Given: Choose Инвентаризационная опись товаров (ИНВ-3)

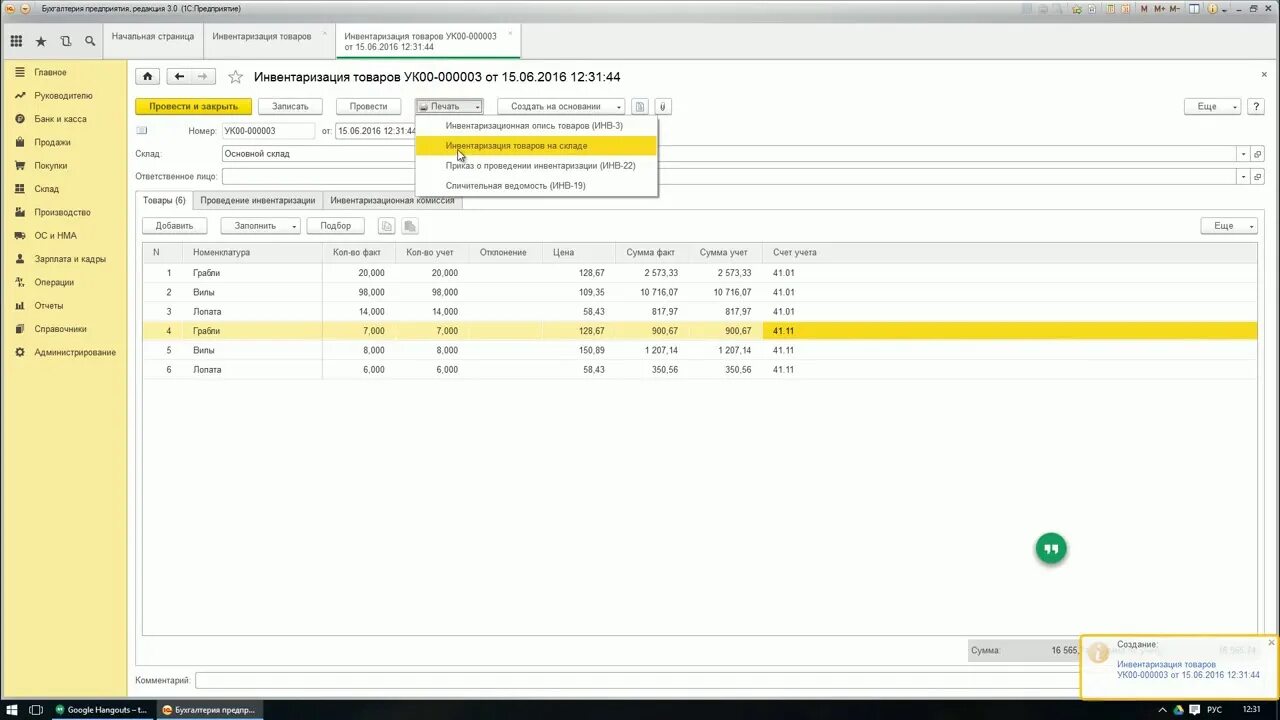Looking at the screenshot, I should point(536,126).
